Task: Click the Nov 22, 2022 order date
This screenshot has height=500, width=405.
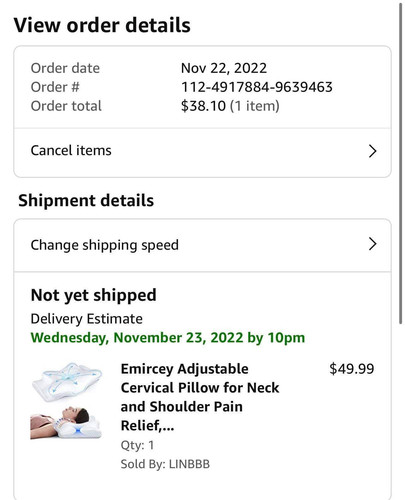Action: tap(224, 68)
